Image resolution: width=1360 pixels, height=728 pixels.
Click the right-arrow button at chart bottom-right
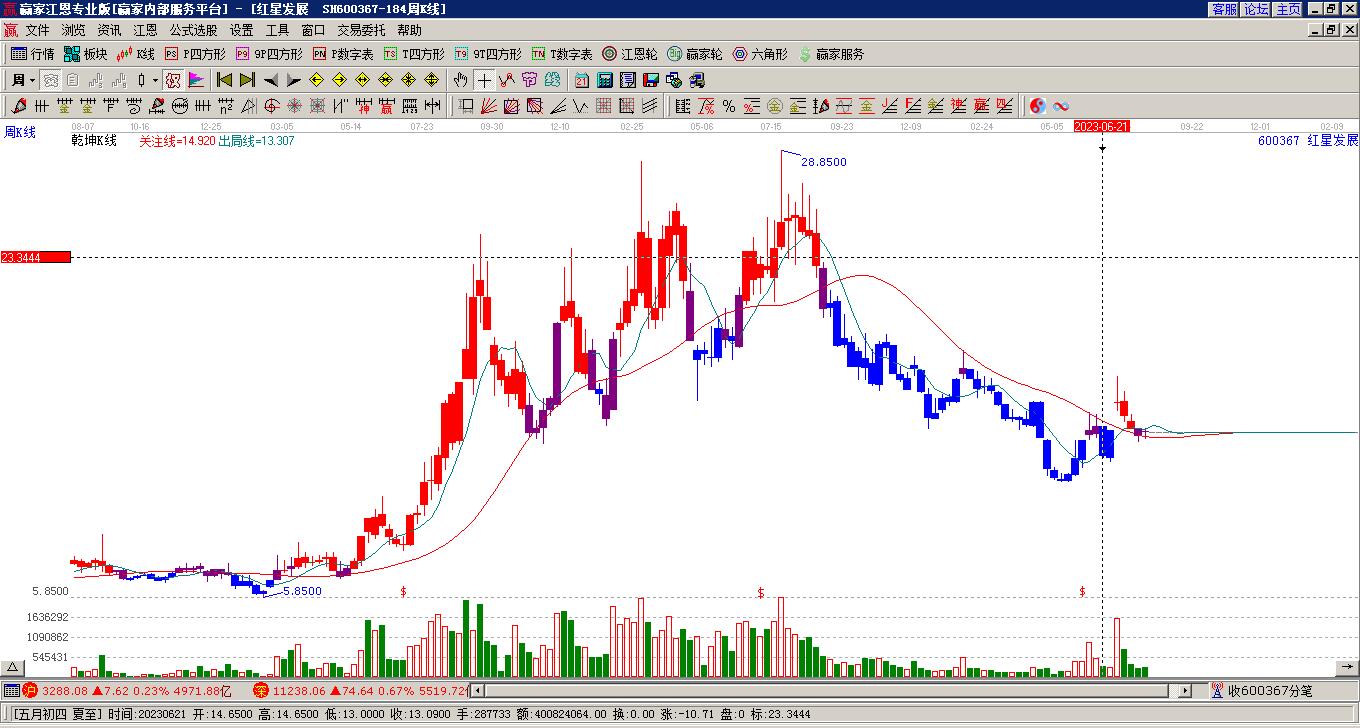coord(1347,667)
